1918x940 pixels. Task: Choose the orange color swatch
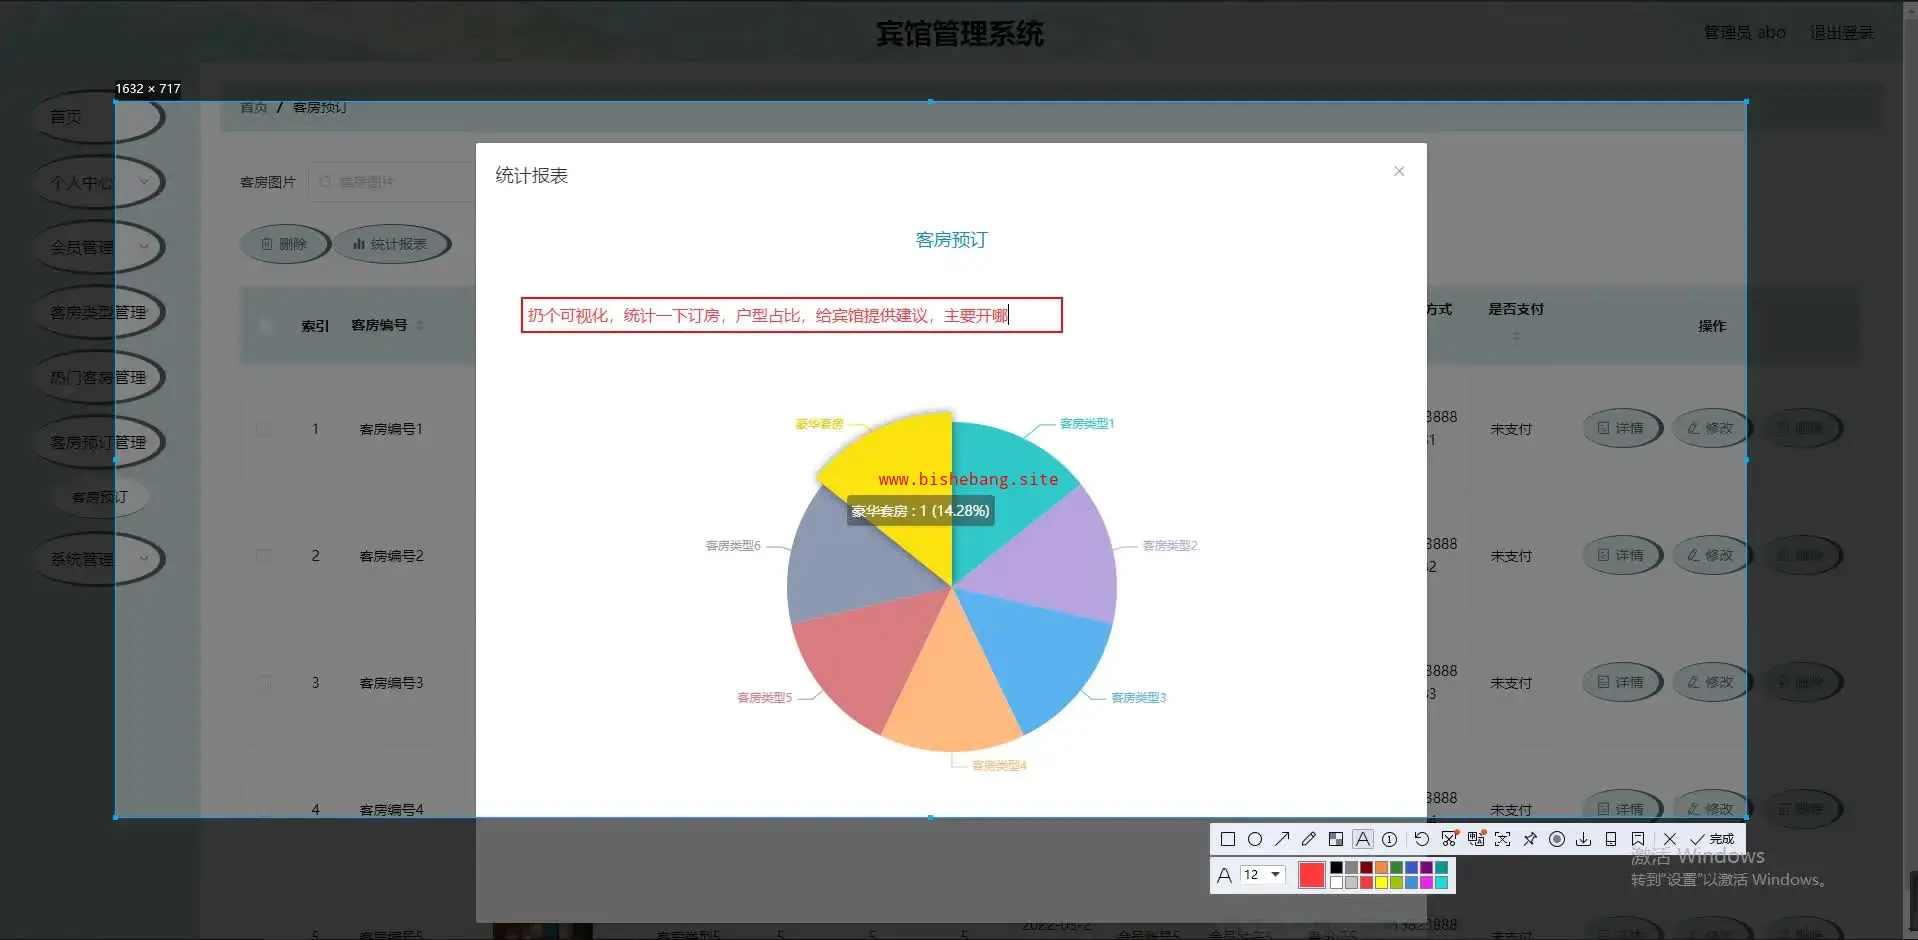tap(1381, 868)
